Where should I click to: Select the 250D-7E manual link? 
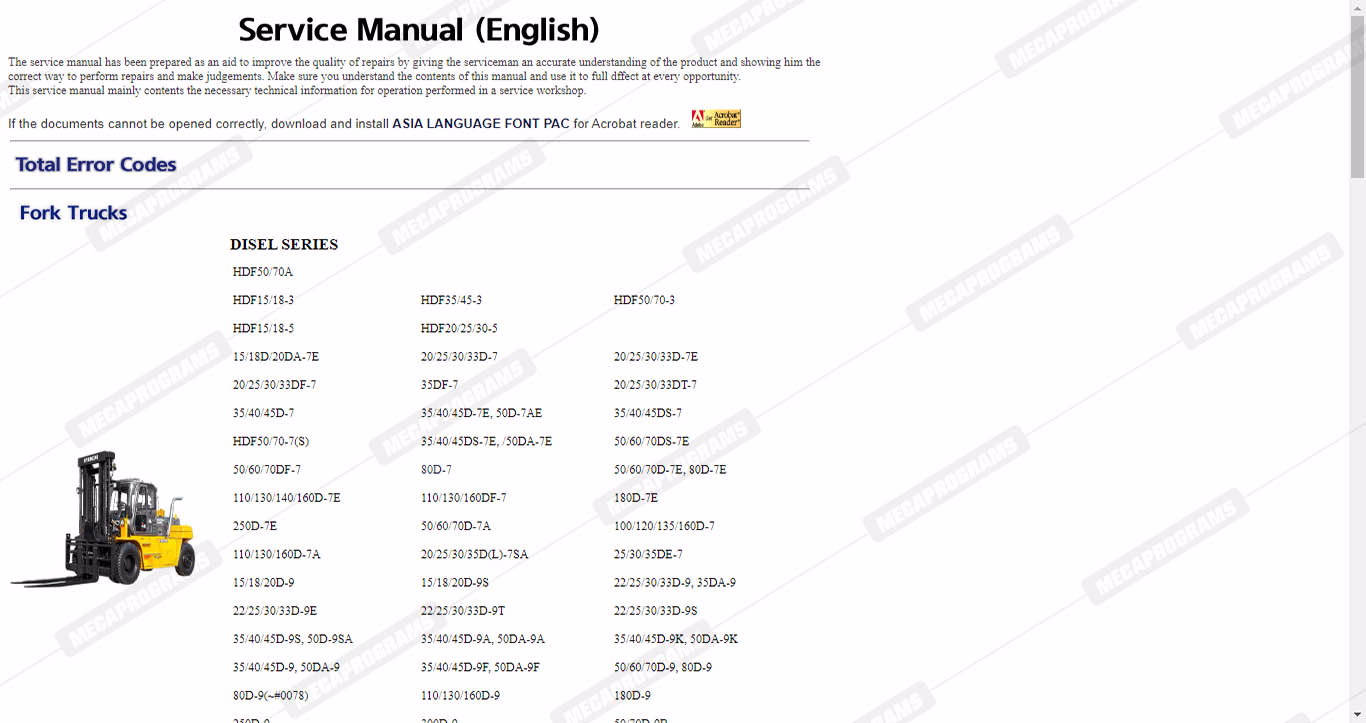coord(255,526)
